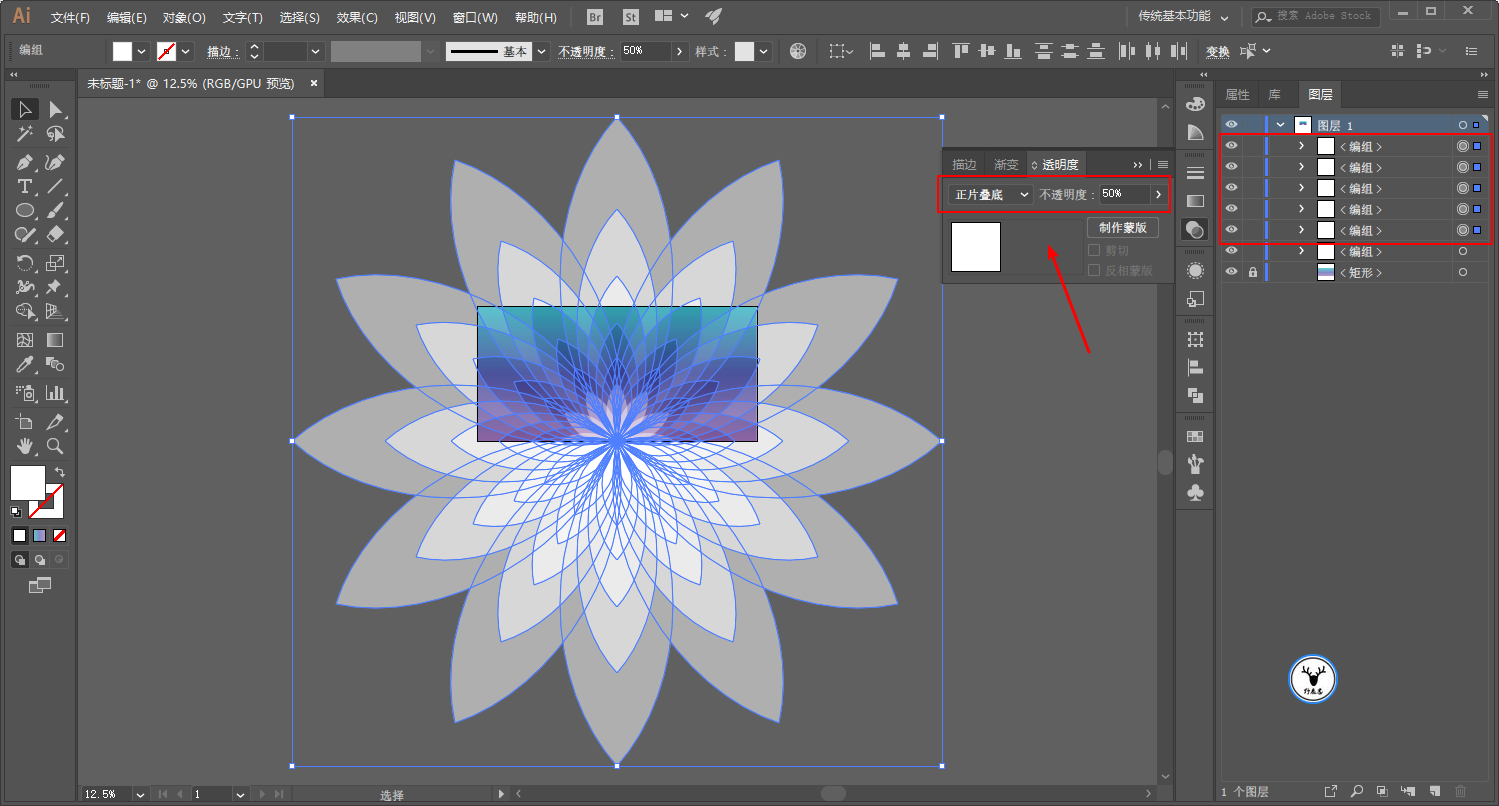Click the 变换 link in the control bar

[1217, 51]
